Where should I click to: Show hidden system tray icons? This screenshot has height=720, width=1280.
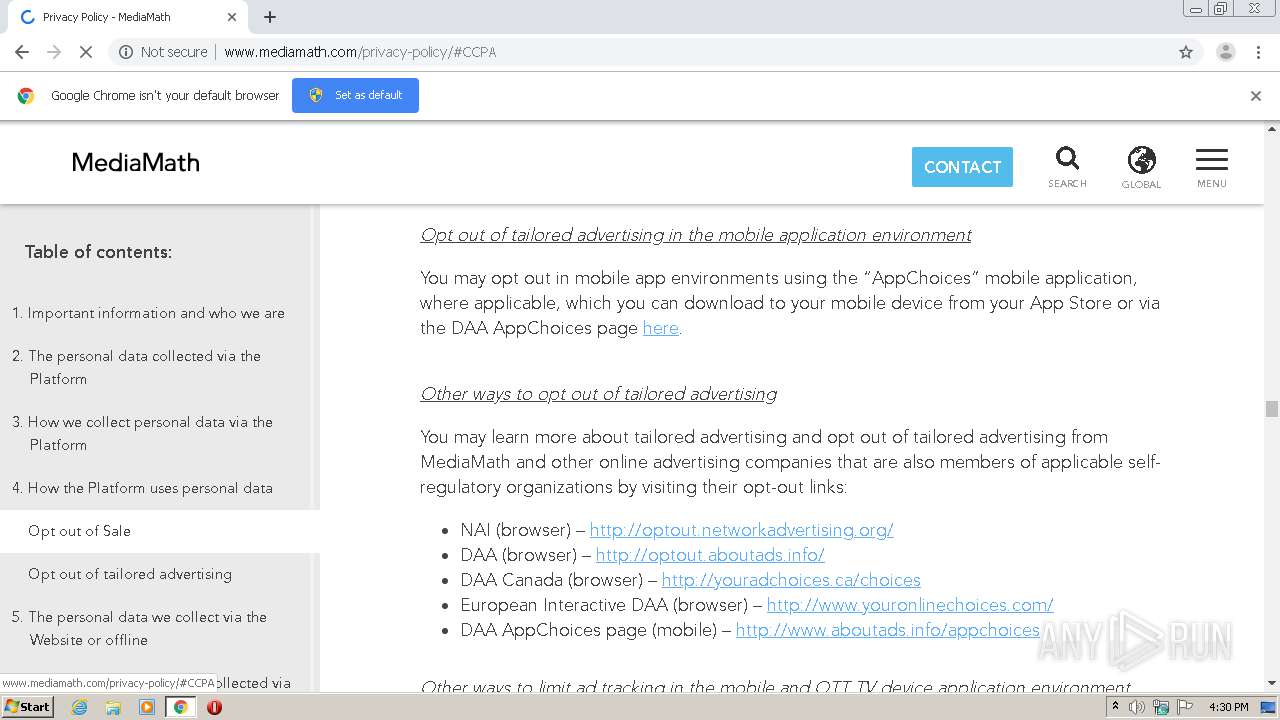click(1116, 707)
